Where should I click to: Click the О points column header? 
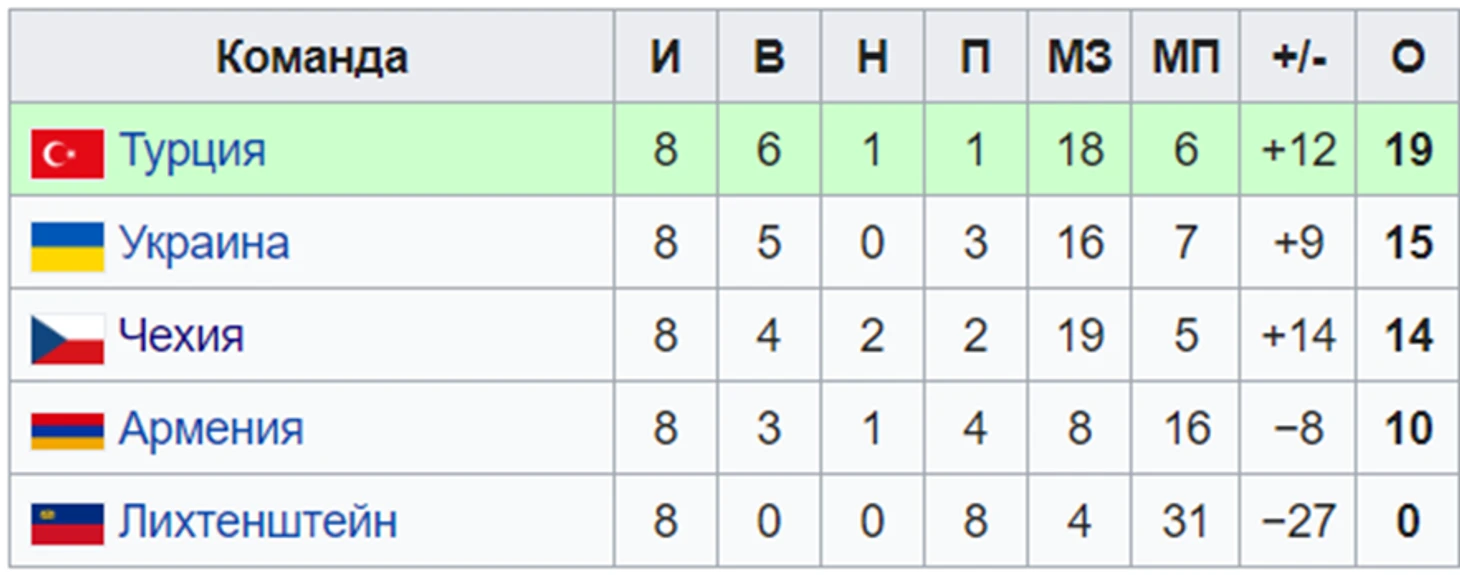1407,58
